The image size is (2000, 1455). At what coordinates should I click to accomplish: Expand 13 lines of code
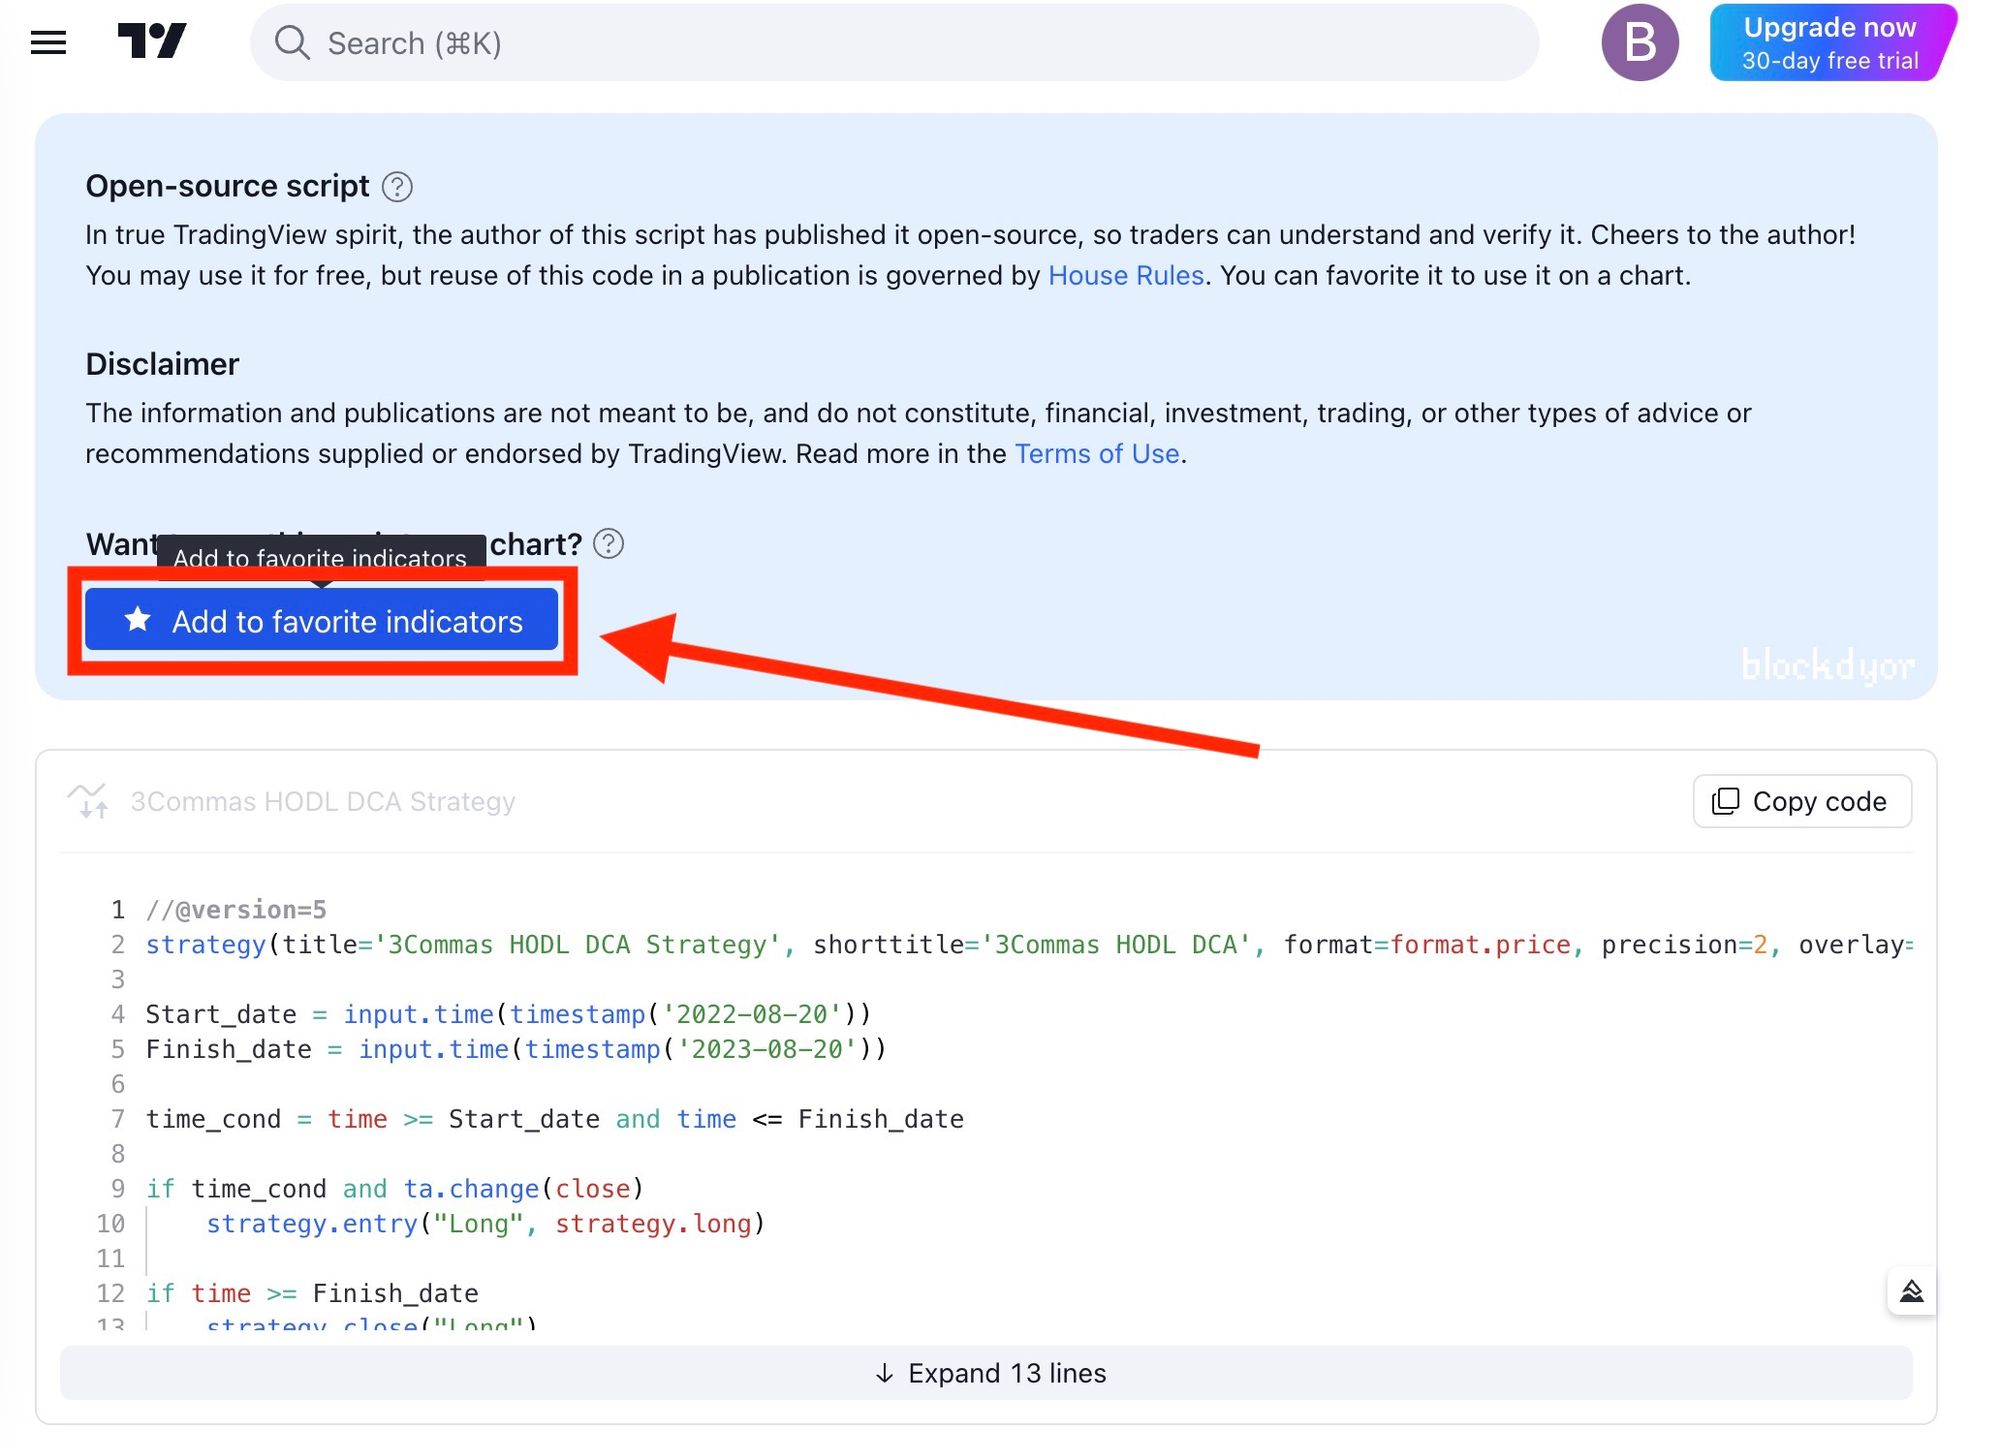pyautogui.click(x=986, y=1373)
